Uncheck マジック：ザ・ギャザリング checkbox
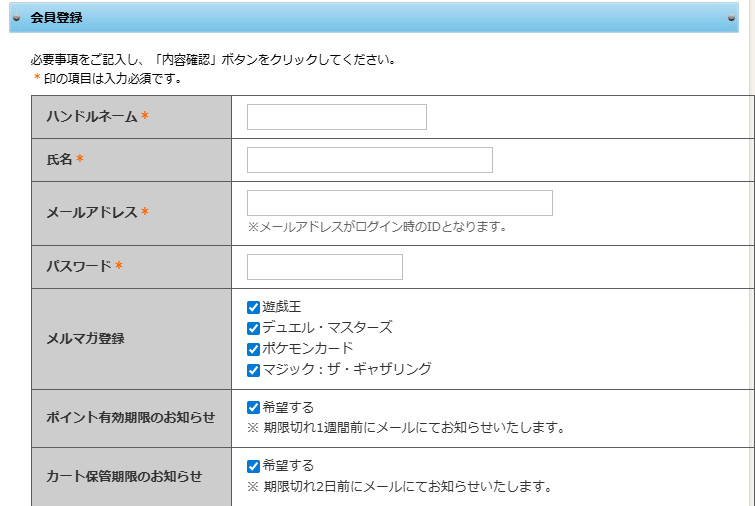The height and width of the screenshot is (506, 755). coord(253,370)
